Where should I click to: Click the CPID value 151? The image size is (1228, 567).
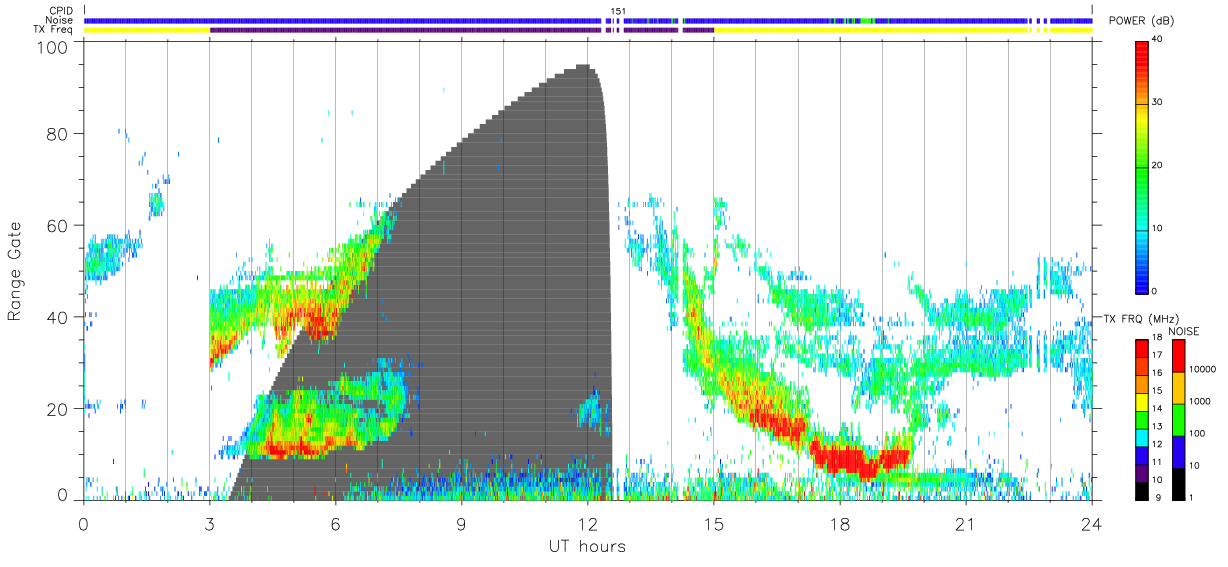pyautogui.click(x=618, y=11)
